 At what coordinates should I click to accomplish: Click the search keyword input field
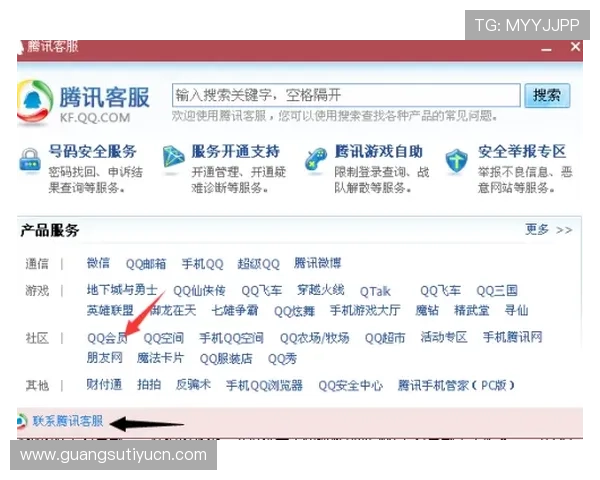346,95
